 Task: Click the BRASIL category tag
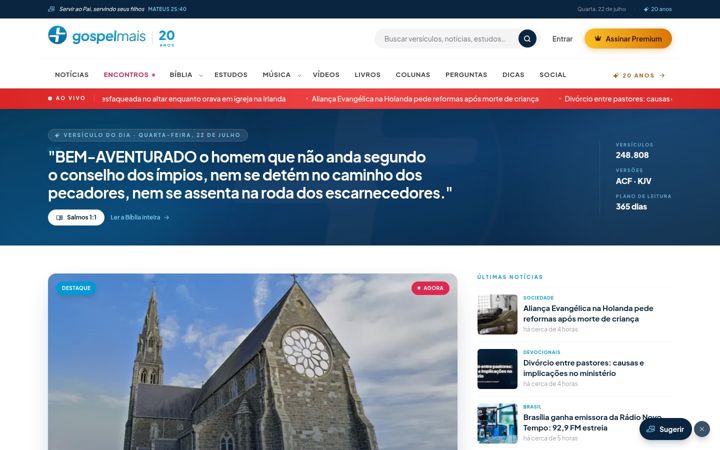pos(532,407)
